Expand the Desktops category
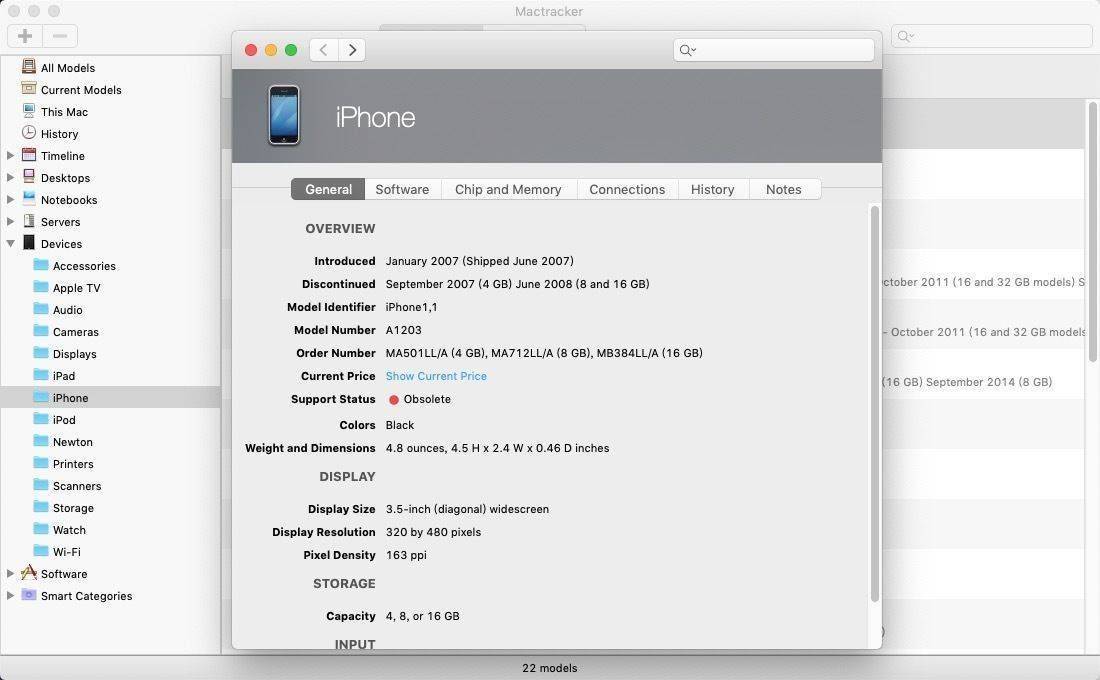 (11, 178)
